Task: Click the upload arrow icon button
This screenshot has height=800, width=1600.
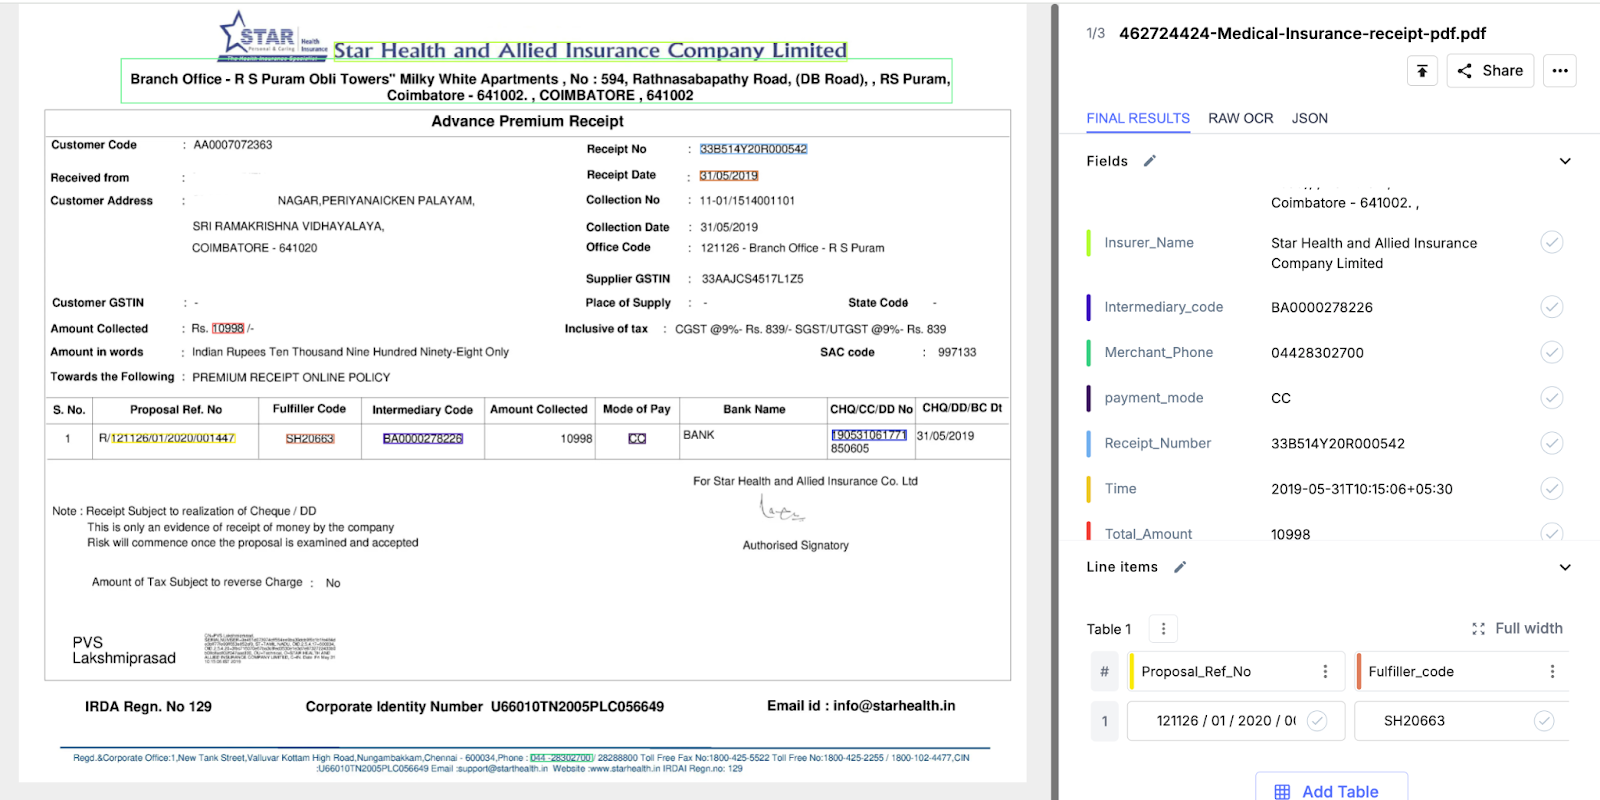Action: click(1422, 71)
